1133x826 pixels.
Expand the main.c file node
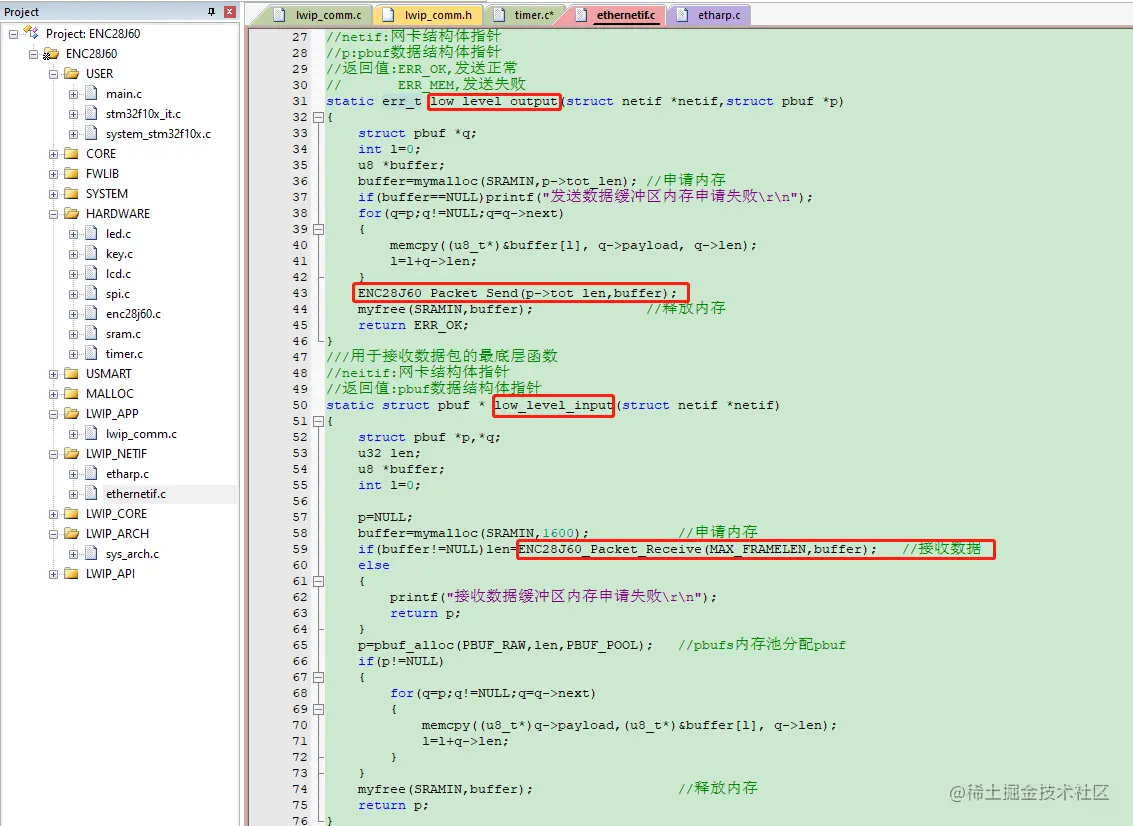74,94
